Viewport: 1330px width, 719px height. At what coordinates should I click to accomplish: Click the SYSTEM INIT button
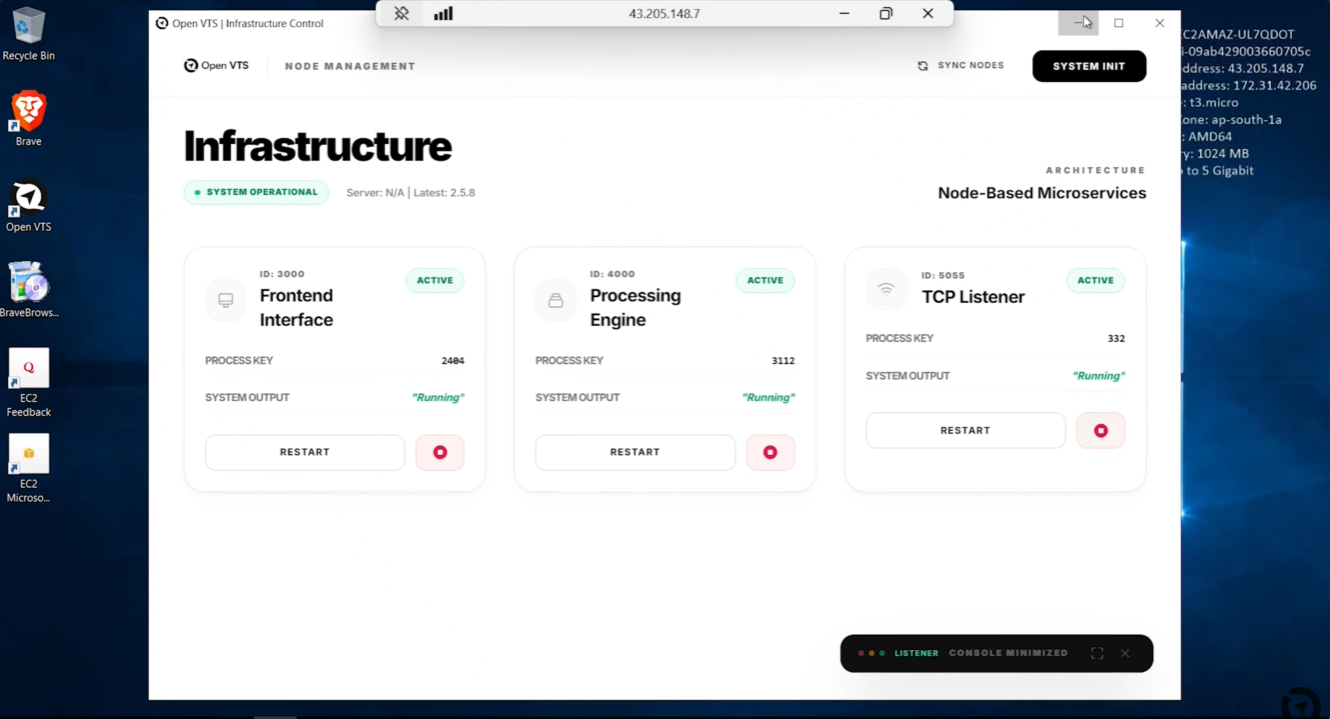(1089, 66)
